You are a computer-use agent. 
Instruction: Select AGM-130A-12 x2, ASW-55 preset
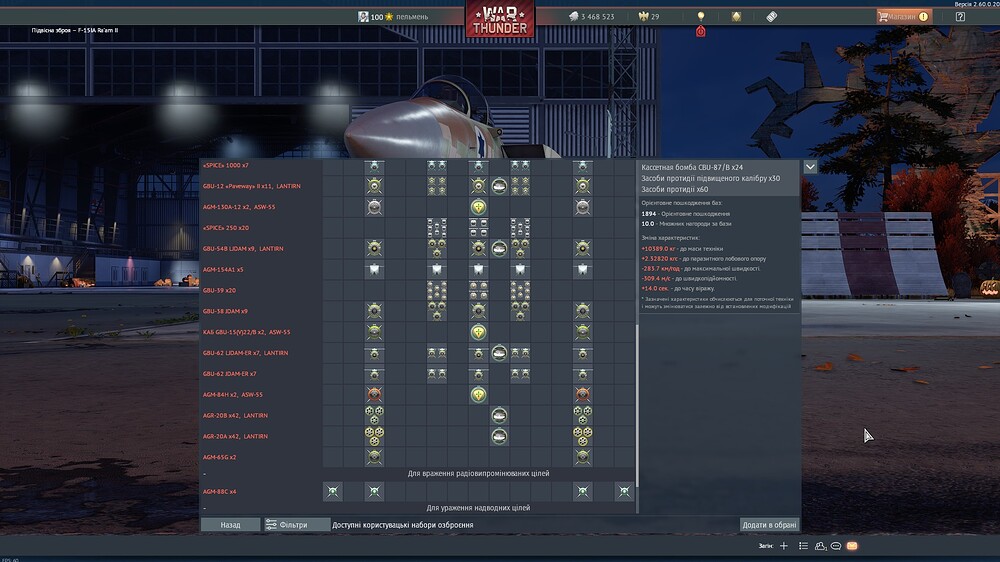coord(239,207)
